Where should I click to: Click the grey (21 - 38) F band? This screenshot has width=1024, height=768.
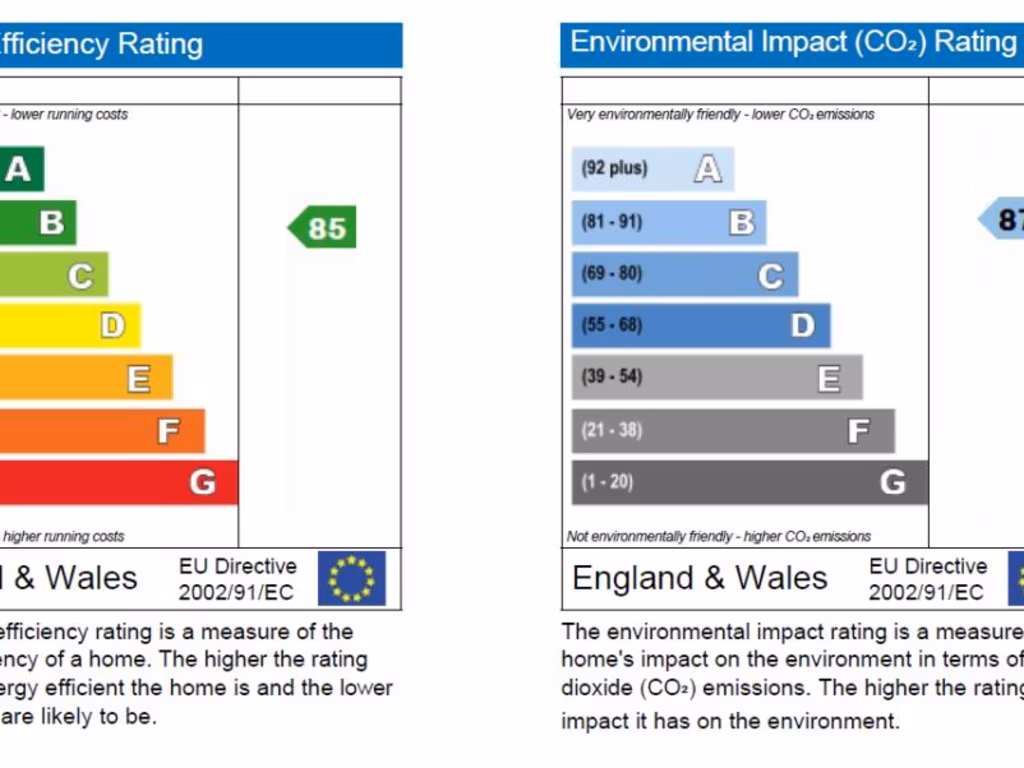click(x=732, y=431)
